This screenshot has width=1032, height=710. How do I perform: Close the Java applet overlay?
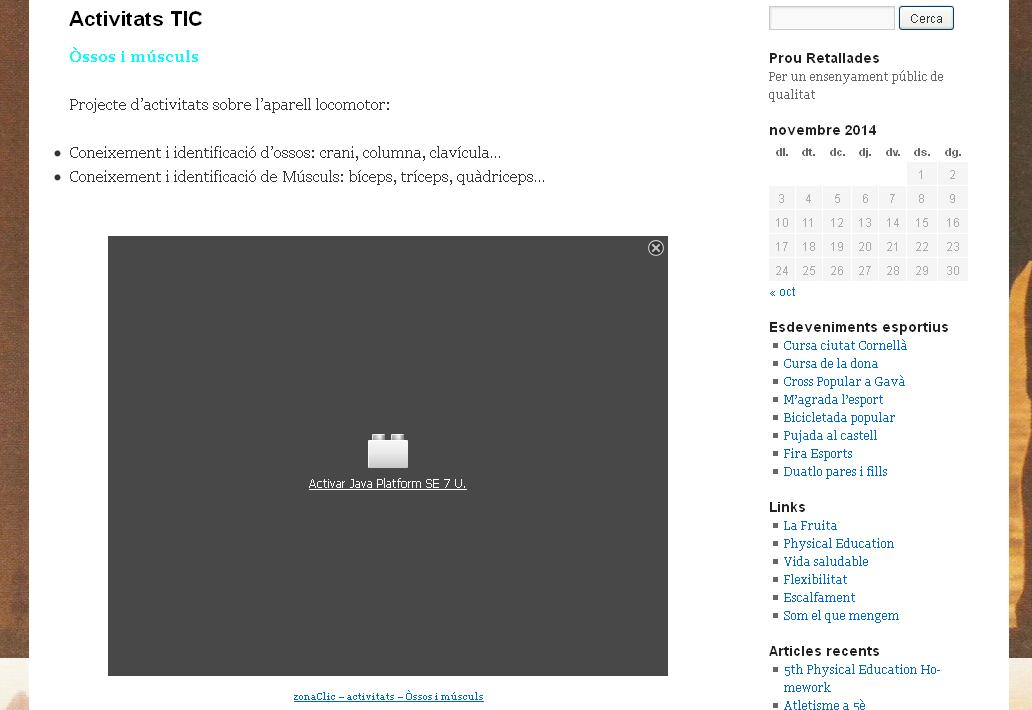656,248
